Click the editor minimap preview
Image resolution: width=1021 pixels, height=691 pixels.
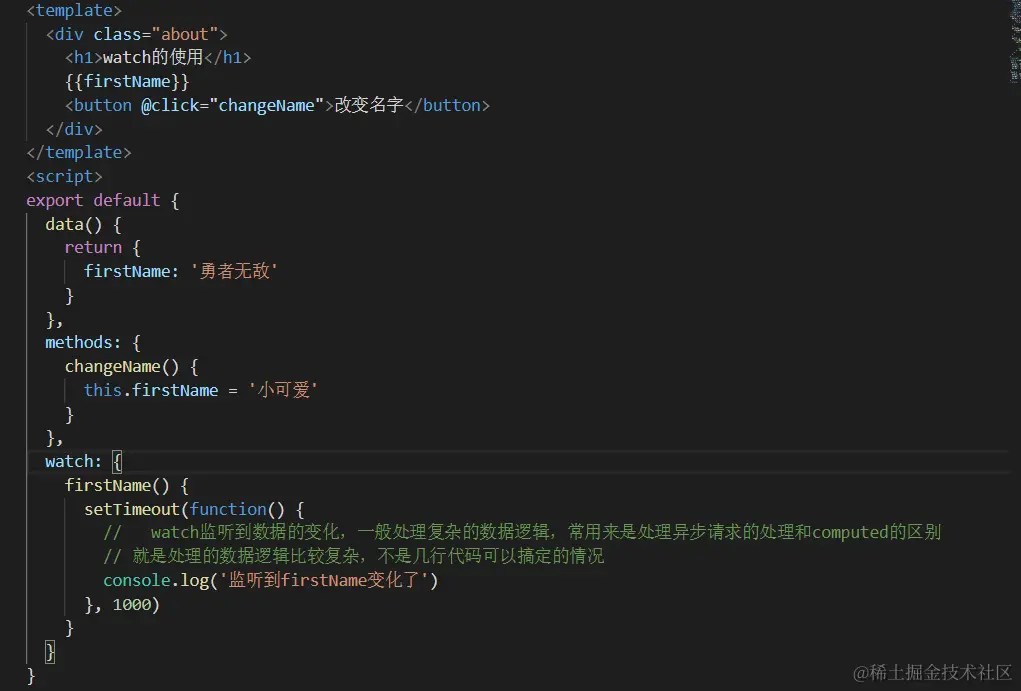click(1014, 42)
